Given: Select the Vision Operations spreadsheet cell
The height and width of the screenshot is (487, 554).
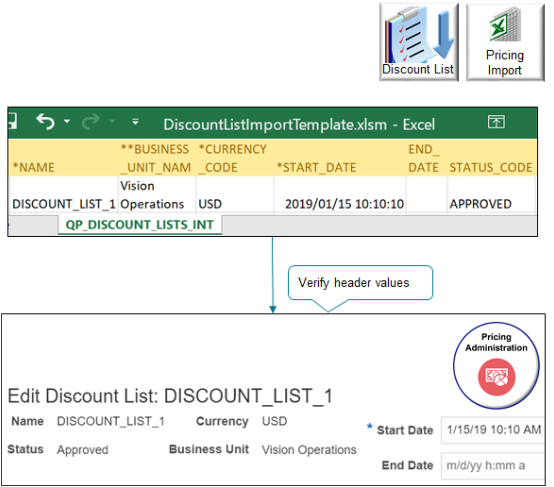Looking at the screenshot, I should tap(157, 195).
